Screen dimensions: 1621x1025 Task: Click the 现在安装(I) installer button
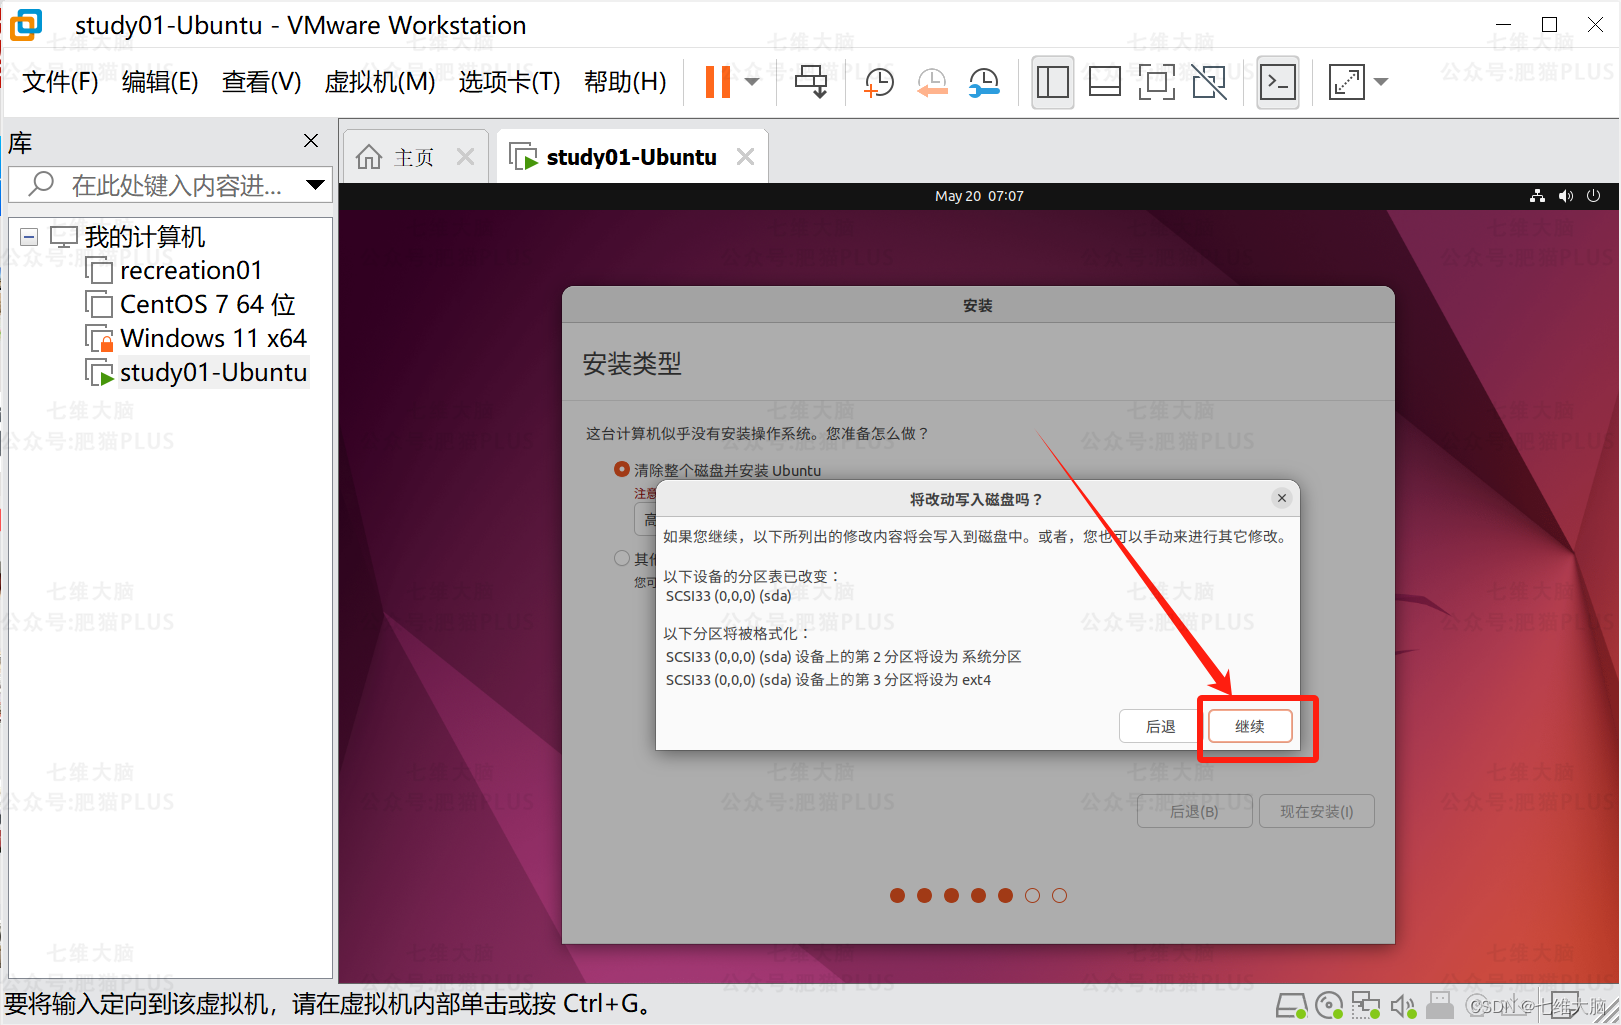pyautogui.click(x=1316, y=811)
